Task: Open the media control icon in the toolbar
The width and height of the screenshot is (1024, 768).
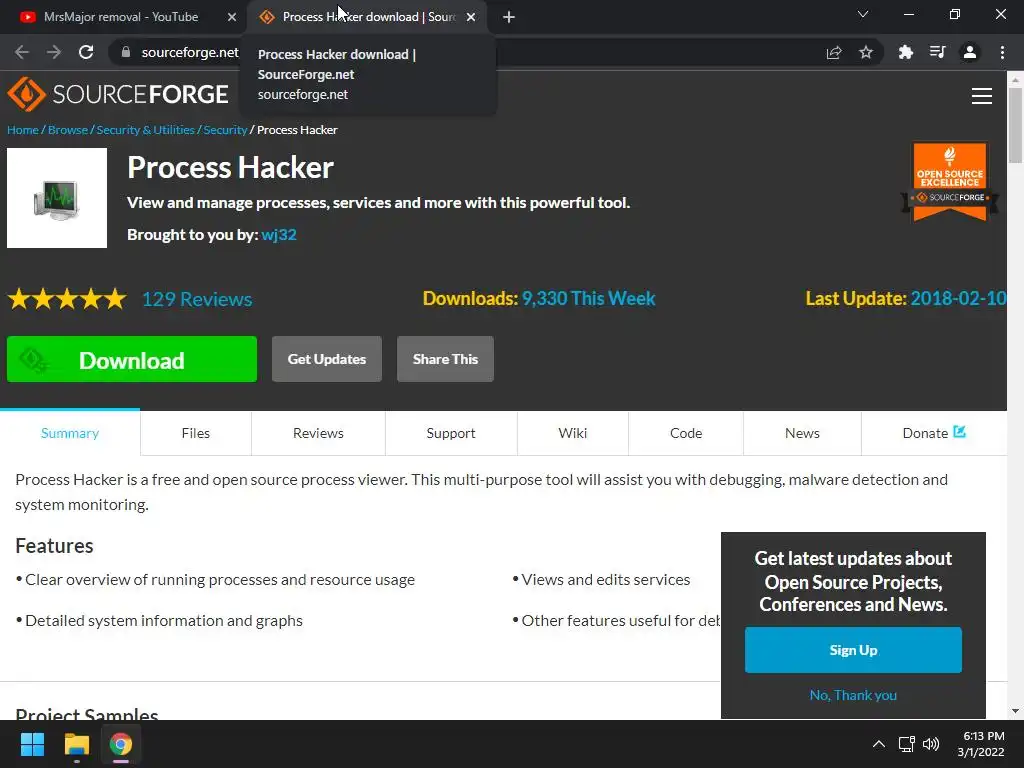Action: [937, 52]
